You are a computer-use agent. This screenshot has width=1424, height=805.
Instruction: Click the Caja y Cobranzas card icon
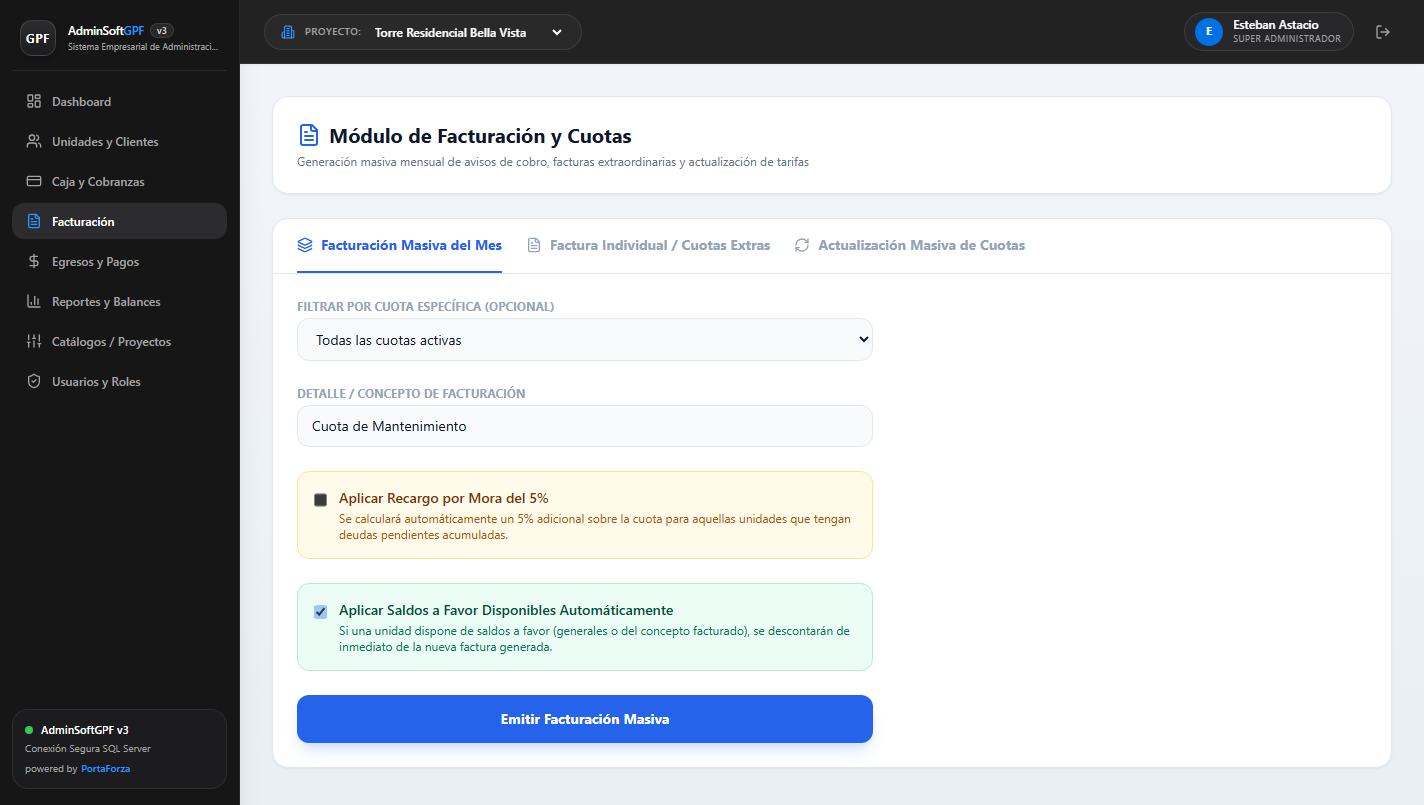(34, 181)
